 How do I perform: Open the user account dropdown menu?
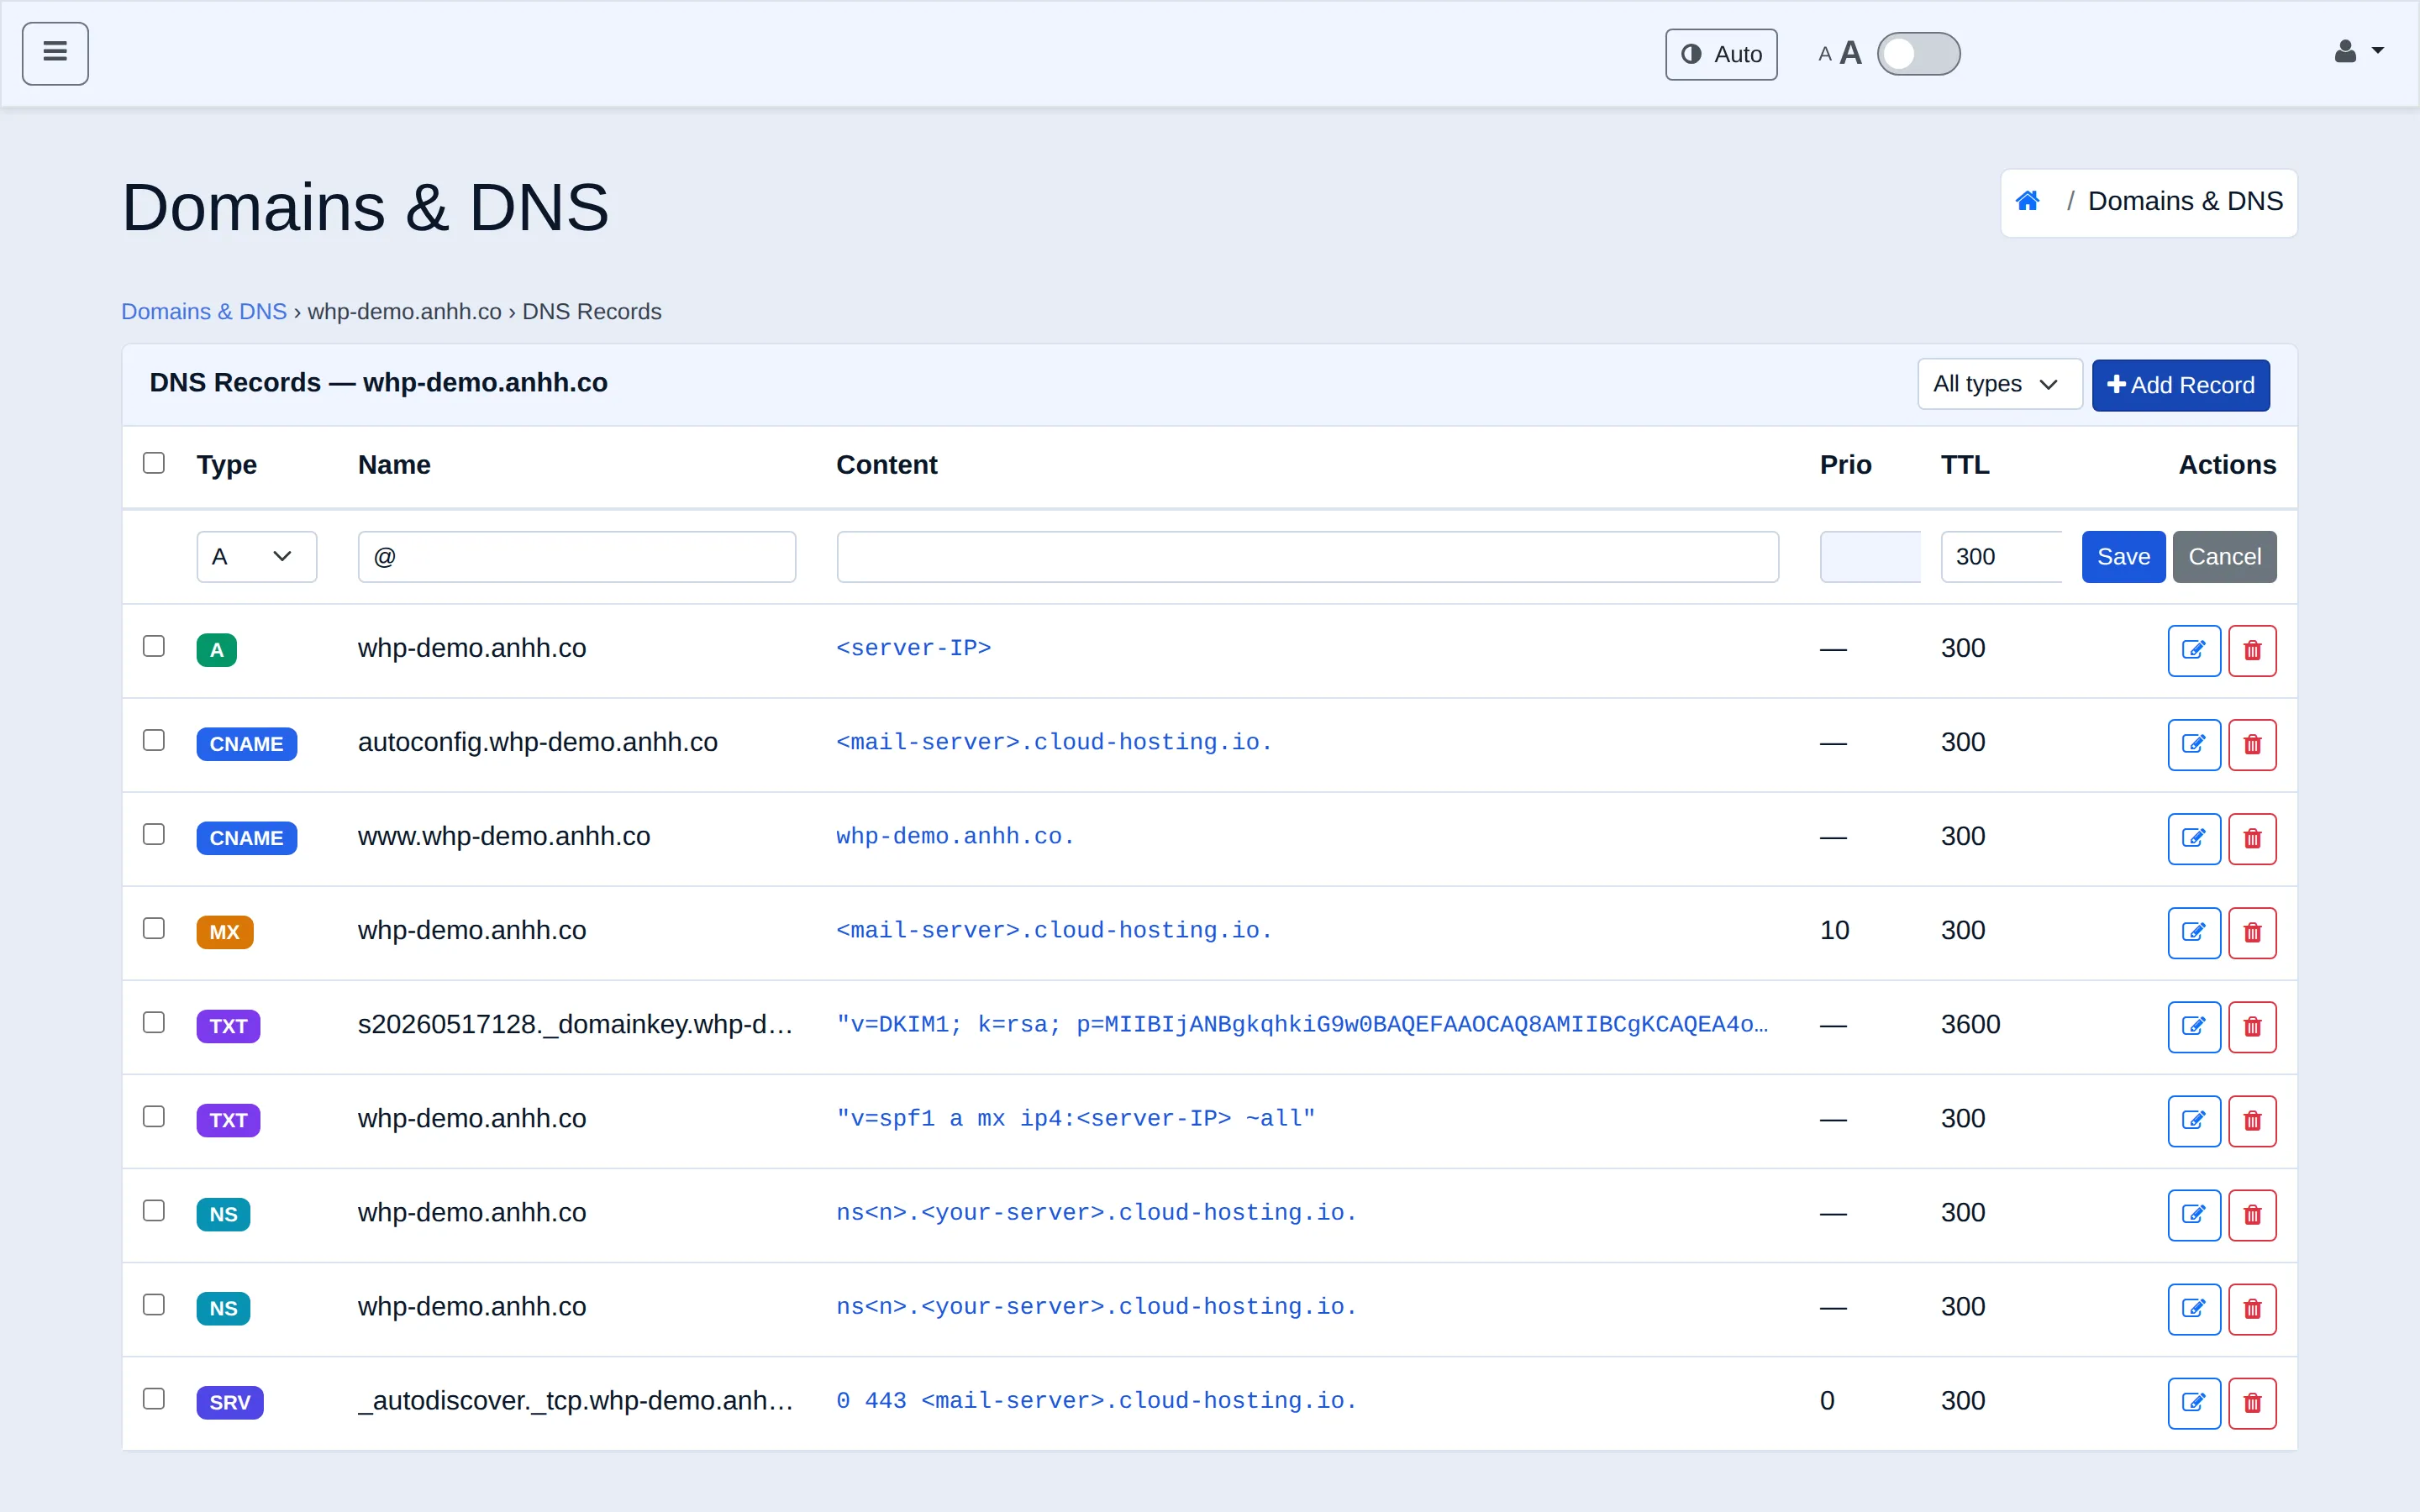tap(2359, 52)
